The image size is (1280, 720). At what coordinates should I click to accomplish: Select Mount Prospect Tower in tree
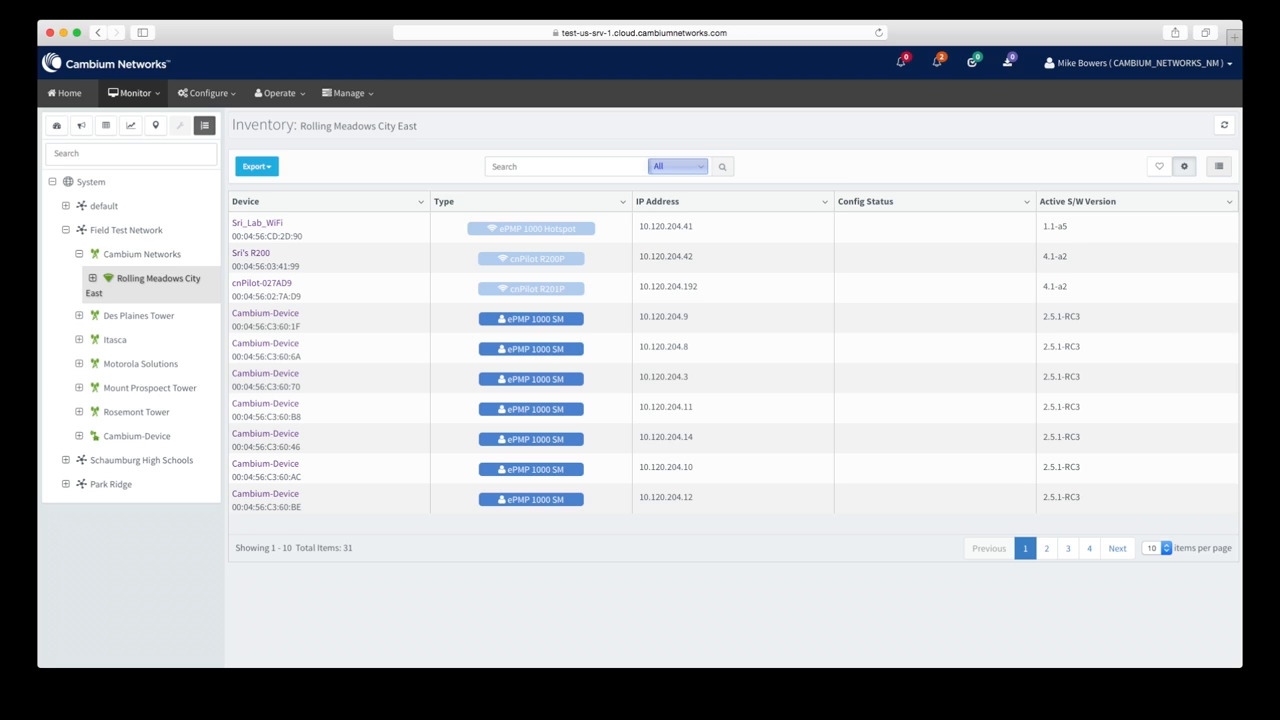pyautogui.click(x=150, y=388)
